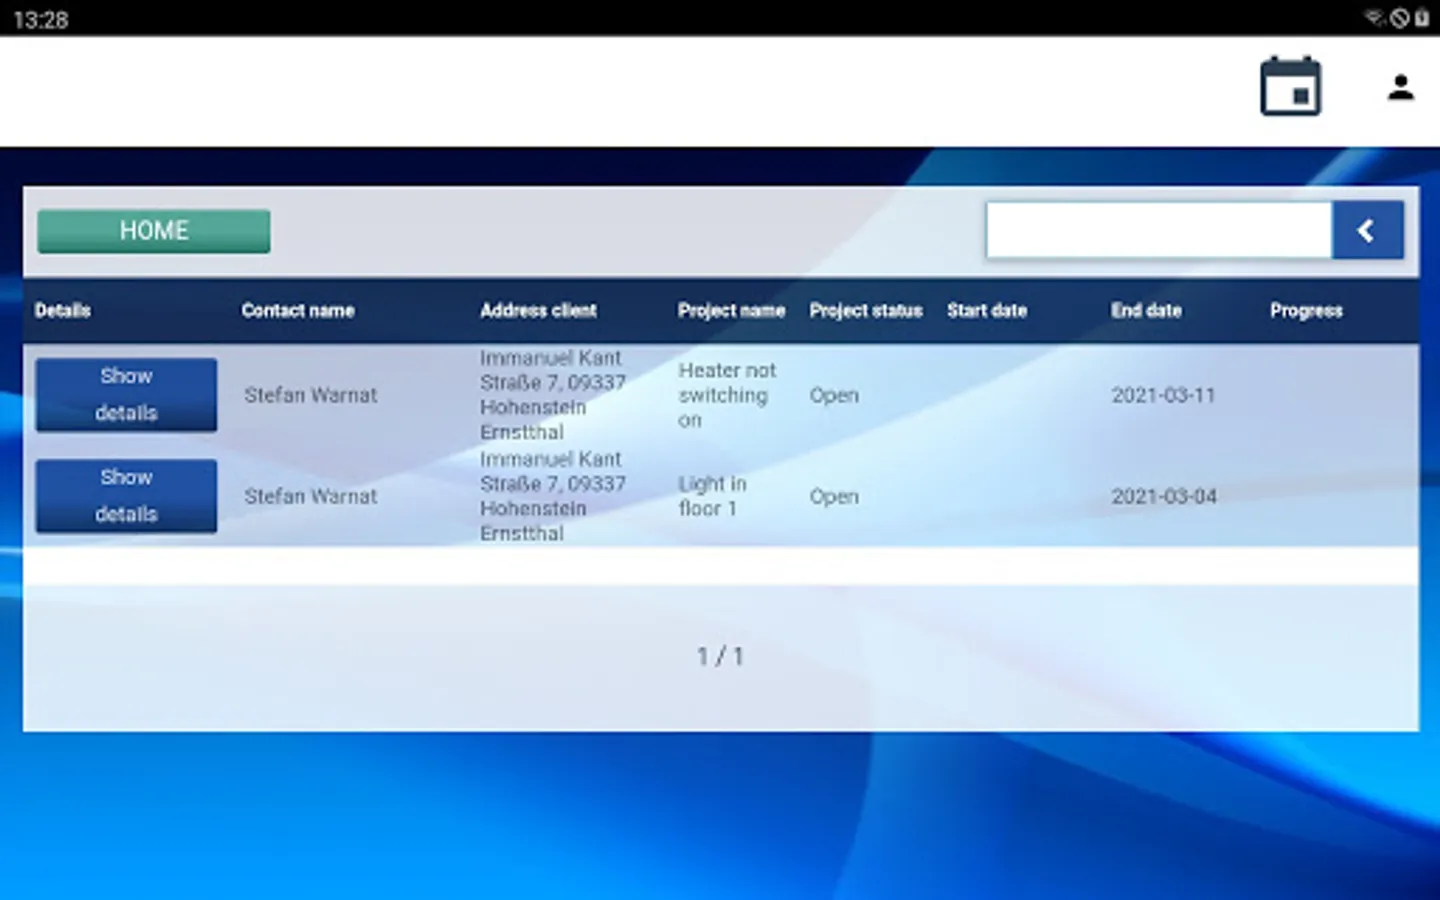Click the 1 / 1 page indicator
1440x900 pixels.
[720, 657]
